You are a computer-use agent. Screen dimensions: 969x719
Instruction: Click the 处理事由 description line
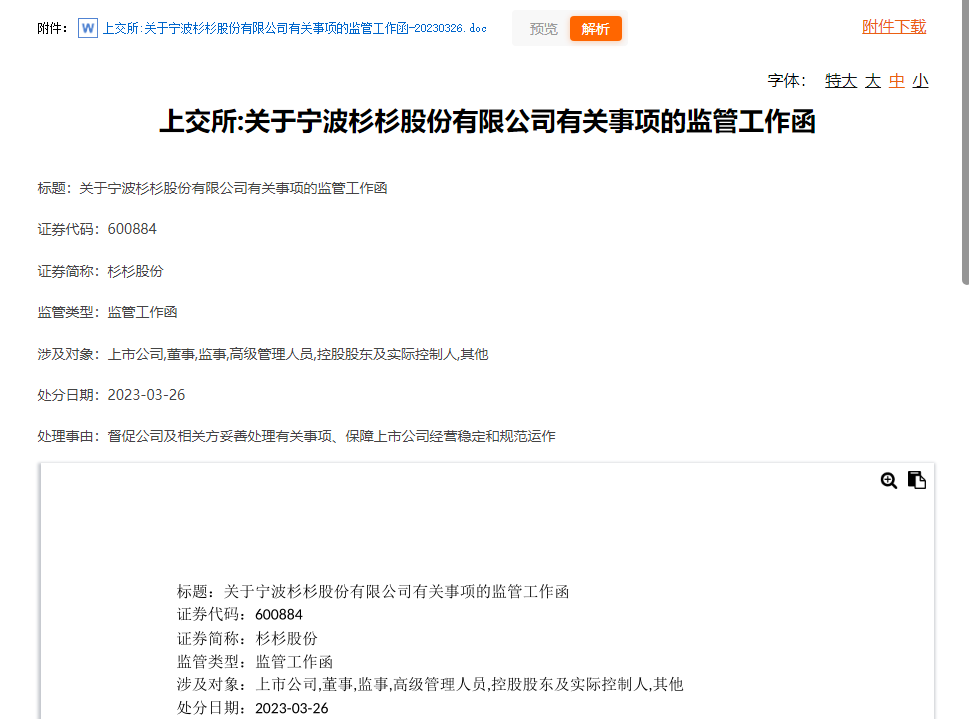click(x=296, y=436)
